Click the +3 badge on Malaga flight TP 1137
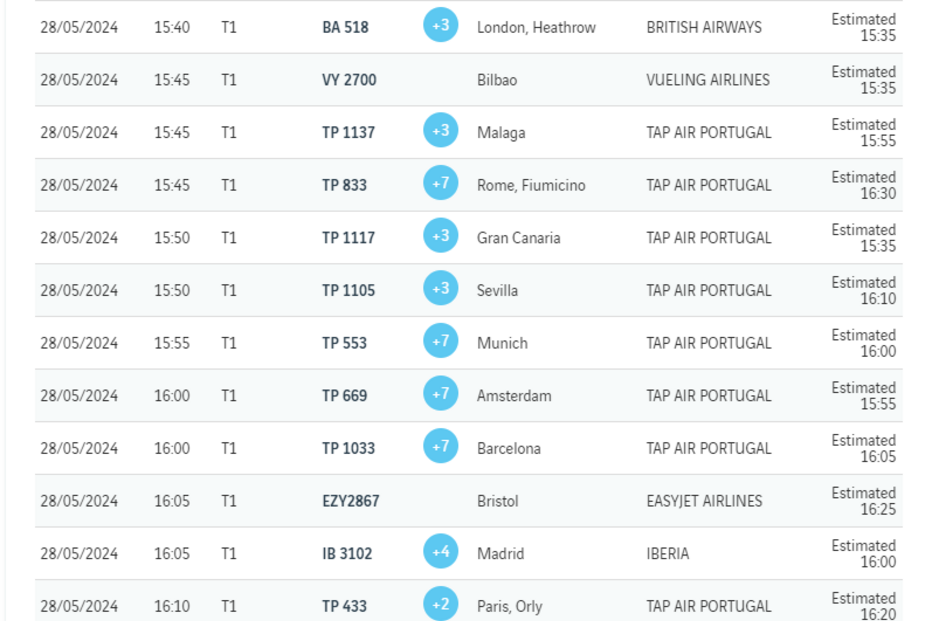The image size is (932, 621). tap(441, 130)
